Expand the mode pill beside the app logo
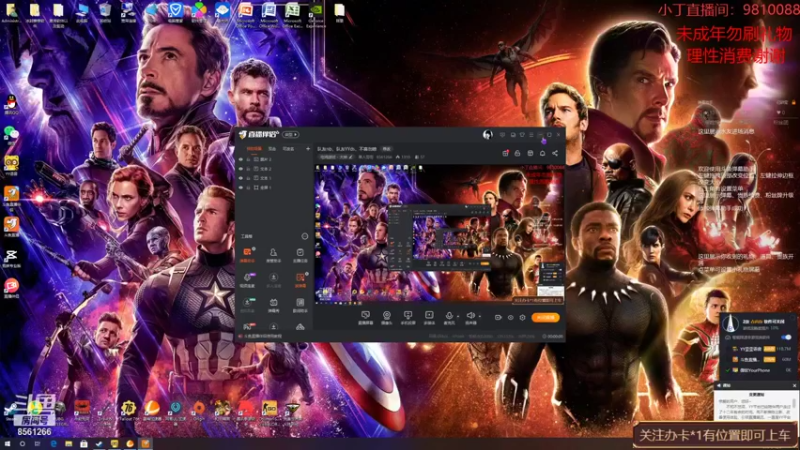The image size is (800, 450). (x=291, y=135)
